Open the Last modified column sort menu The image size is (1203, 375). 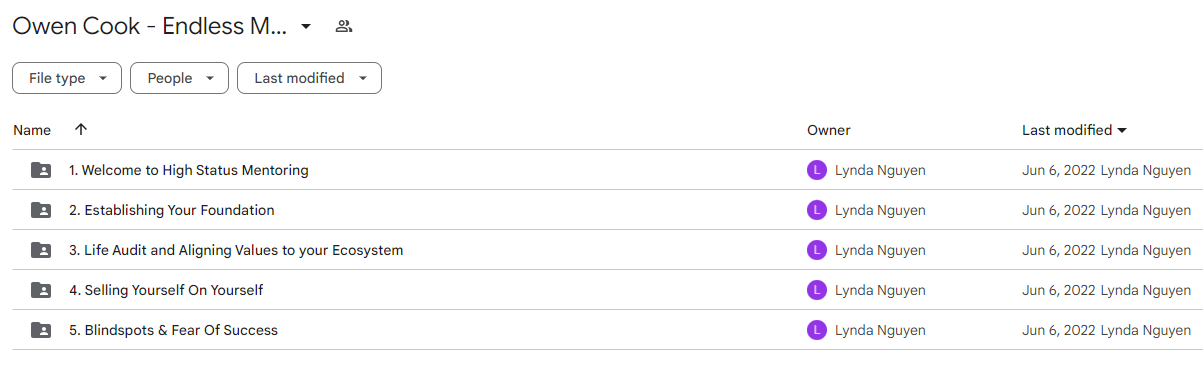click(x=1075, y=130)
